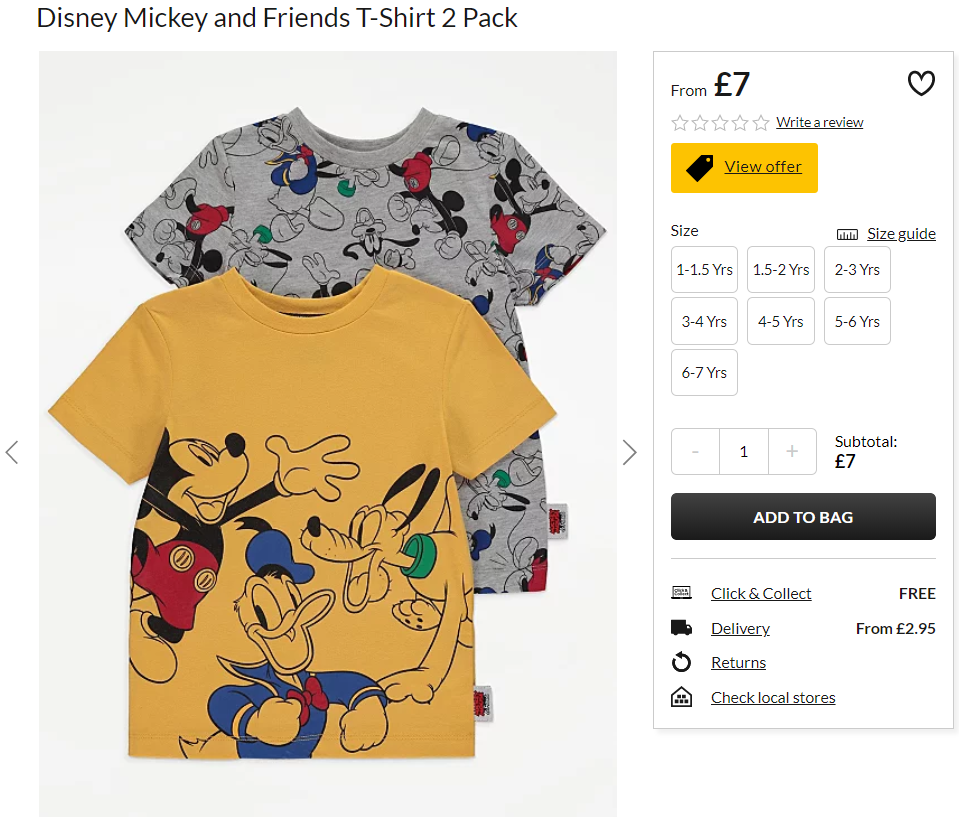The height and width of the screenshot is (817, 959).
Task: Open the Write a review link
Action: pos(820,122)
